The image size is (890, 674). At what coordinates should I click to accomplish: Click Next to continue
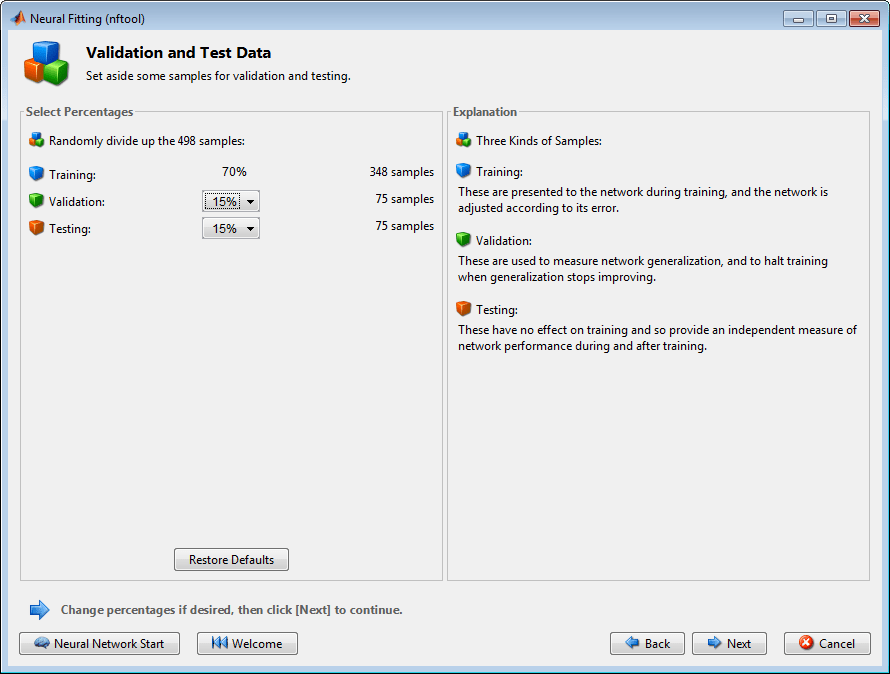(x=729, y=644)
